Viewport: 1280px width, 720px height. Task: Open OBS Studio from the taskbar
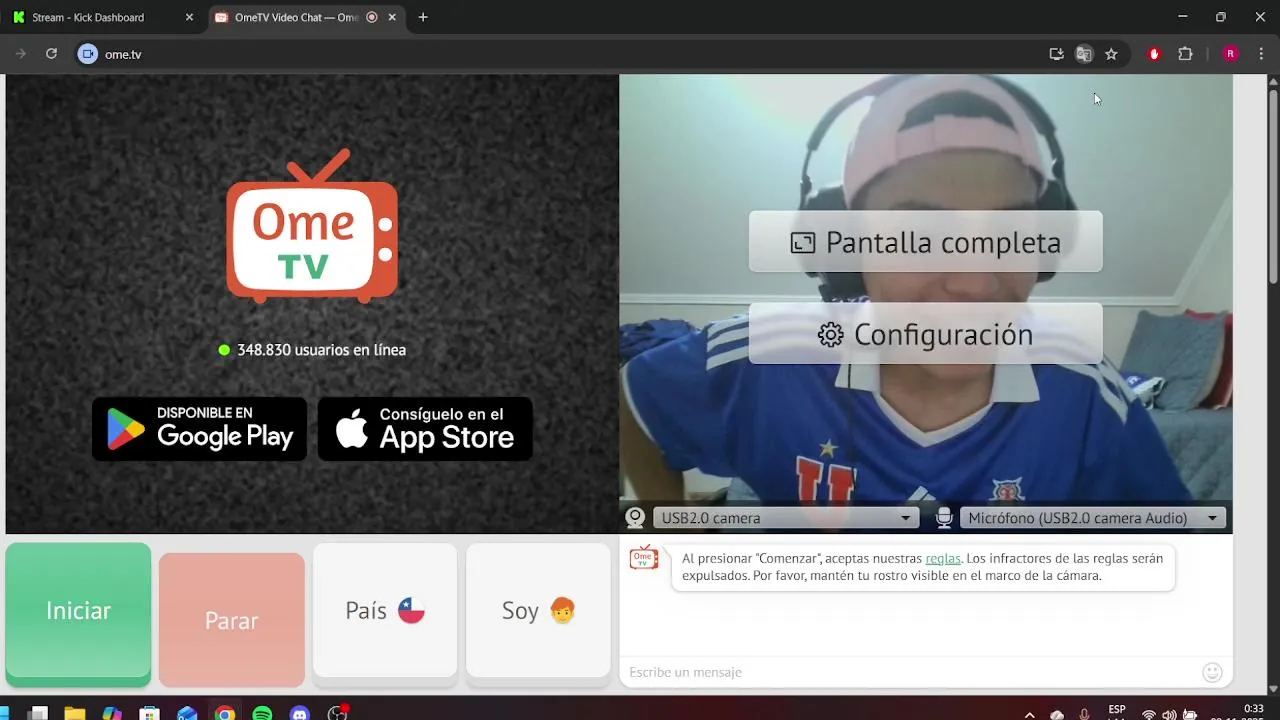pyautogui.click(x=338, y=713)
